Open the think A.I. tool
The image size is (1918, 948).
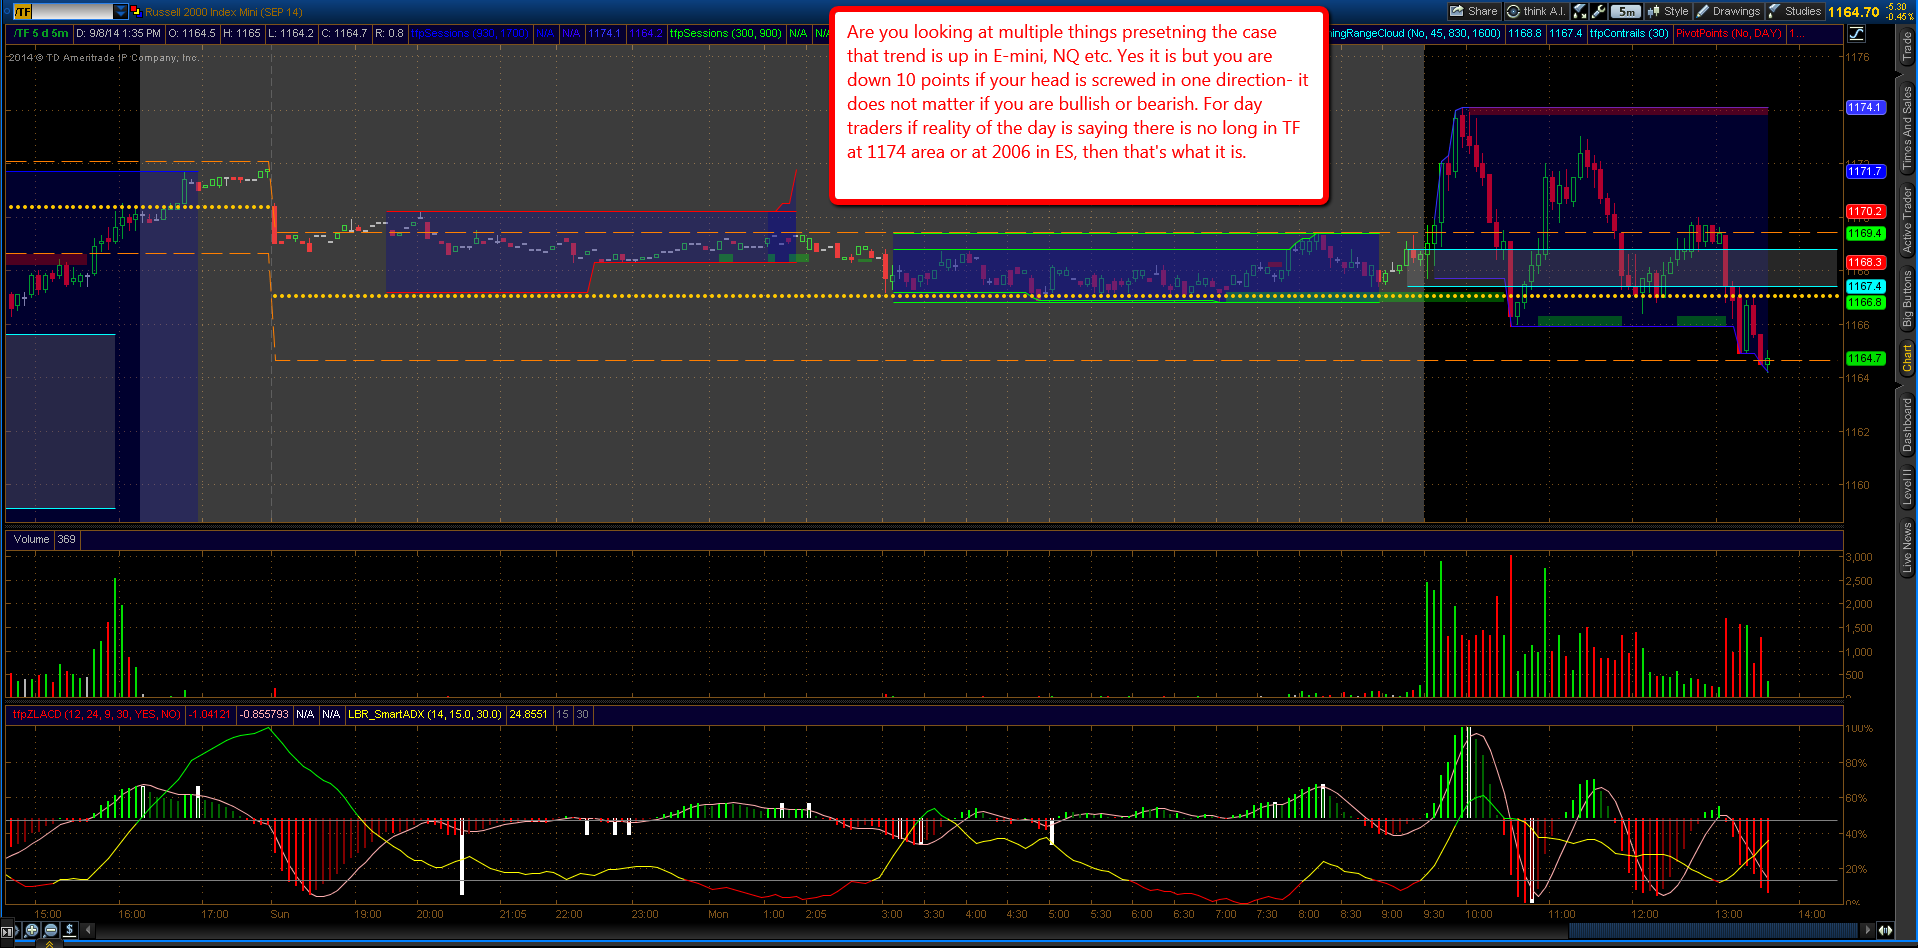click(x=1535, y=11)
